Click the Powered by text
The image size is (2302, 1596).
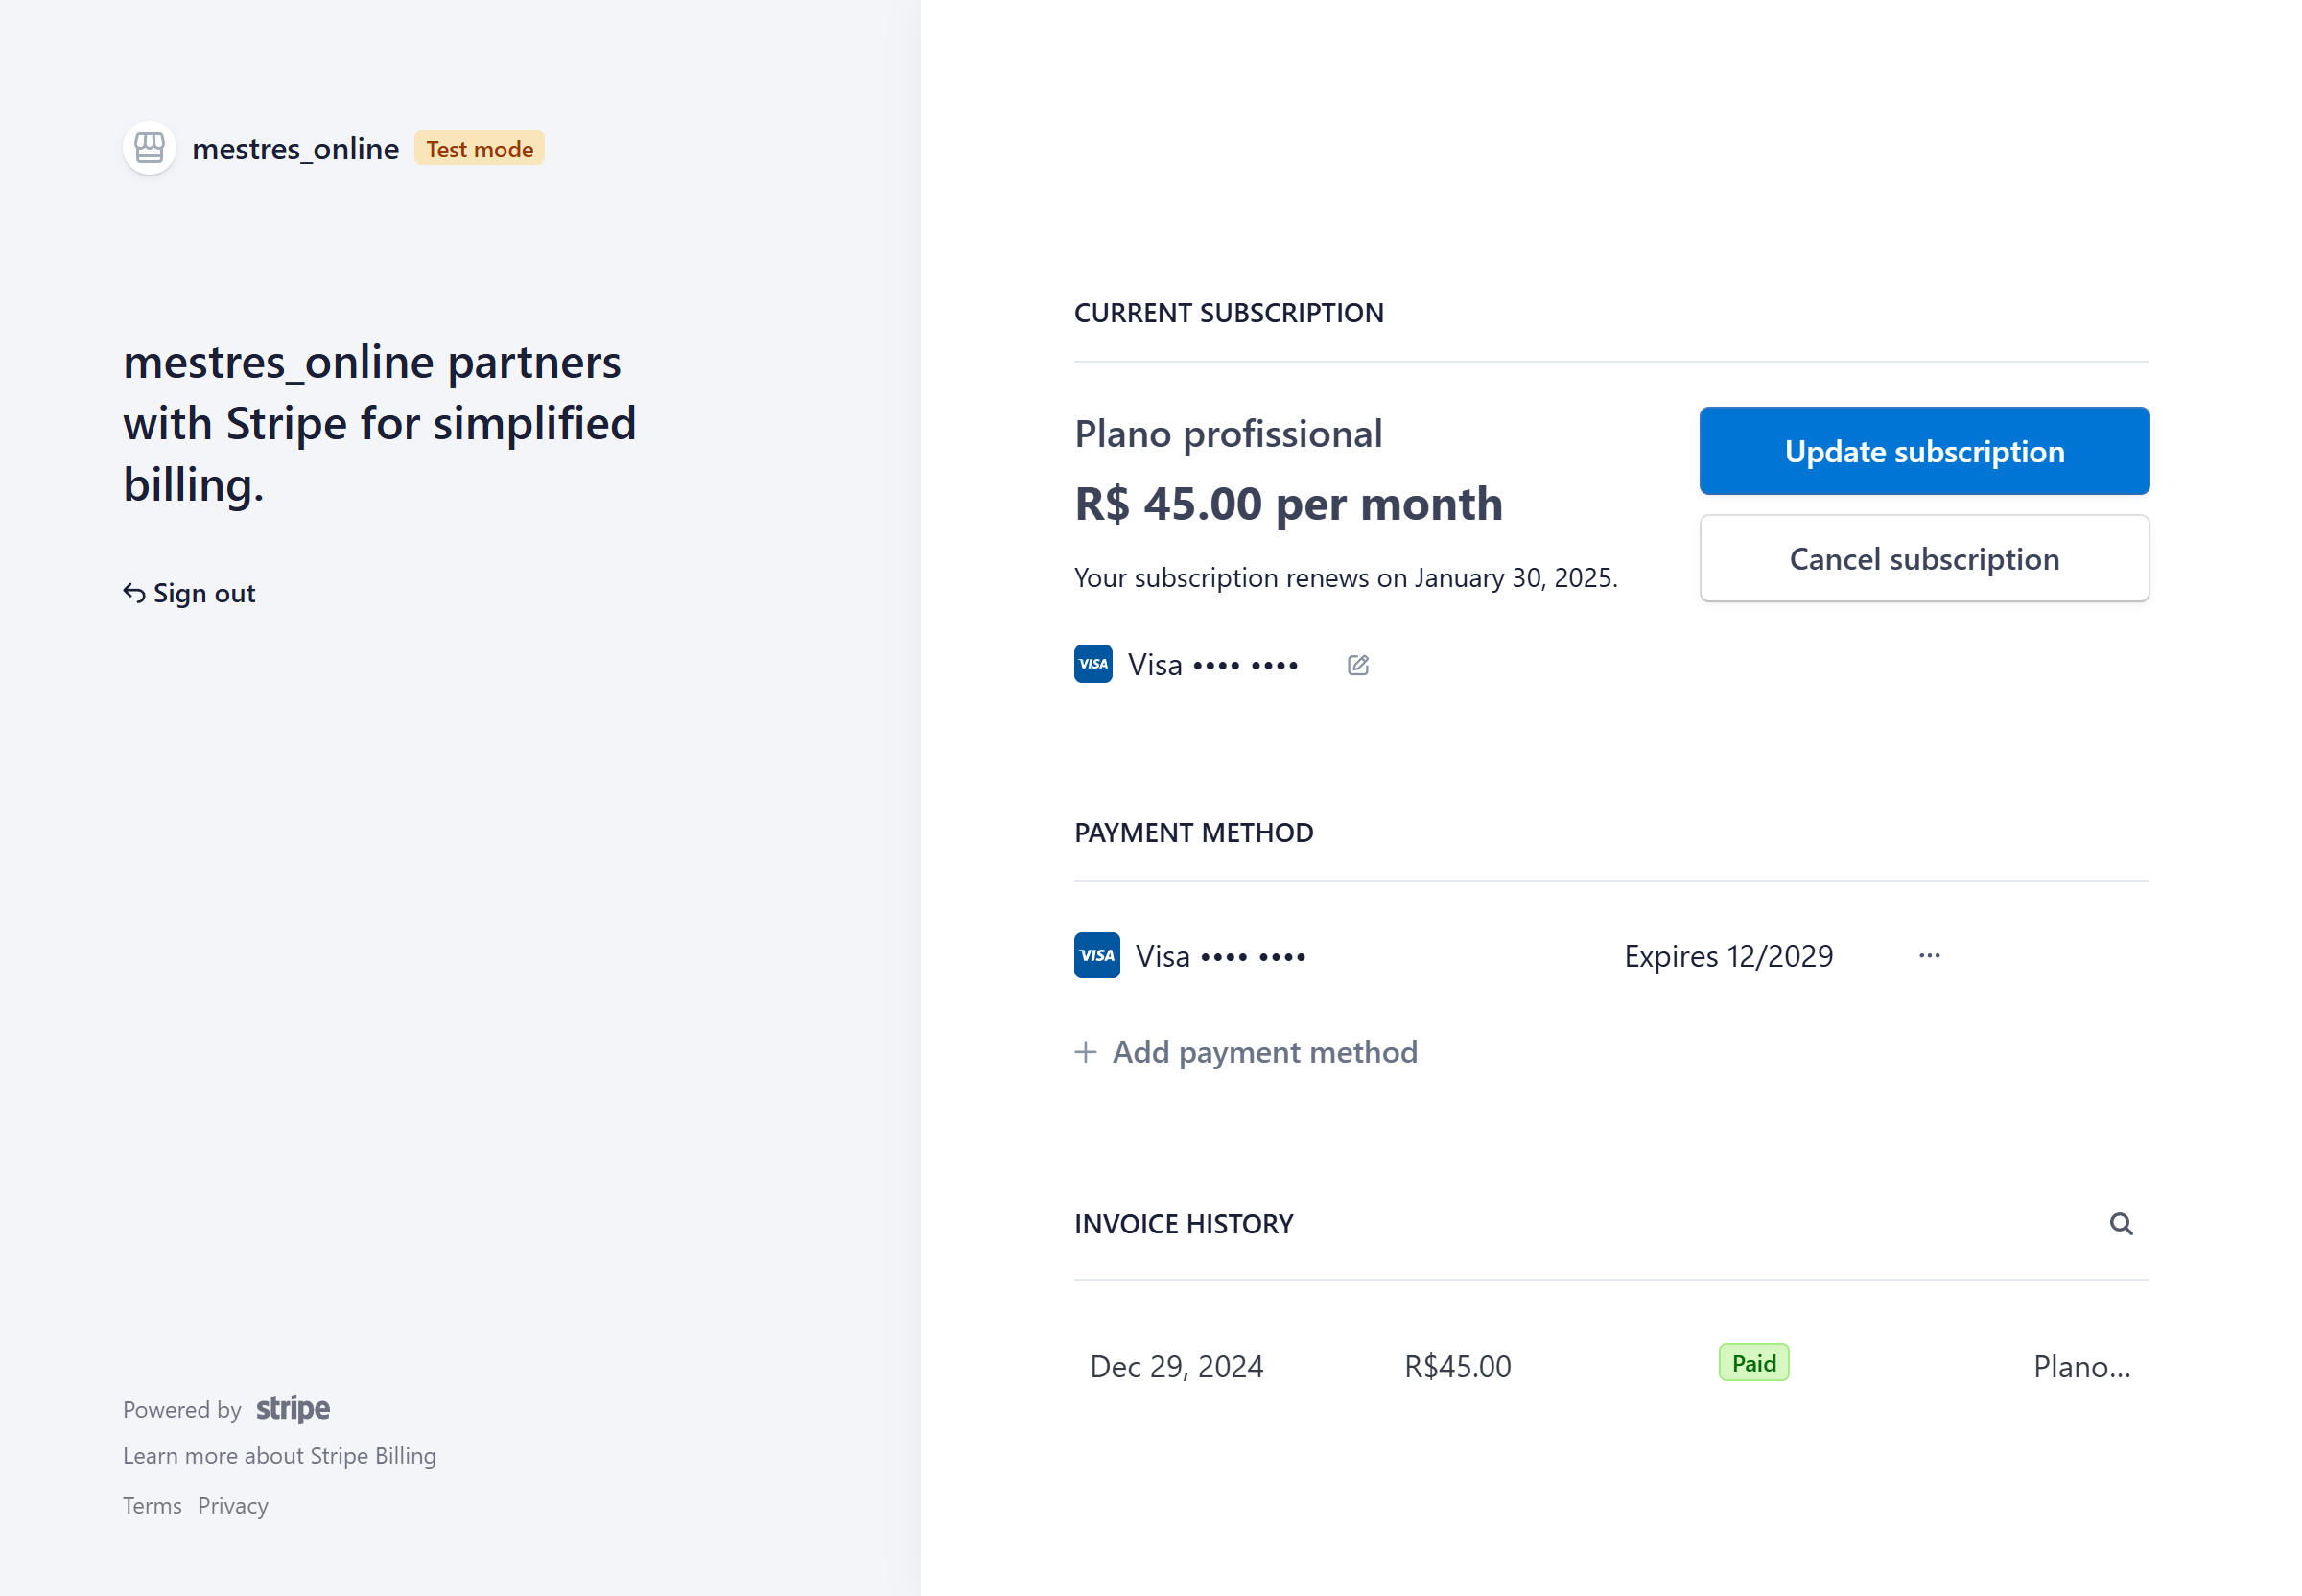click(x=182, y=1410)
